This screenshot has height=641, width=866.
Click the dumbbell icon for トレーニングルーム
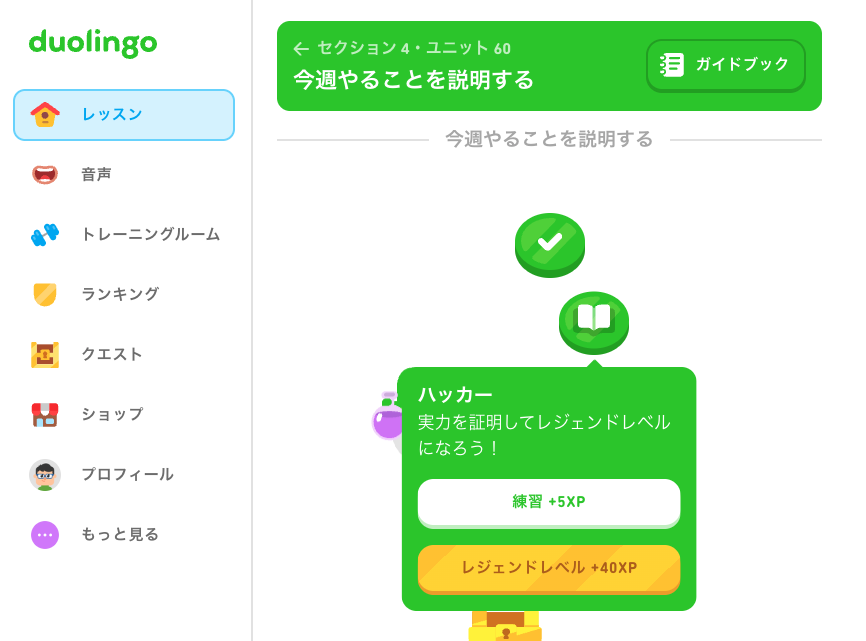click(x=45, y=235)
